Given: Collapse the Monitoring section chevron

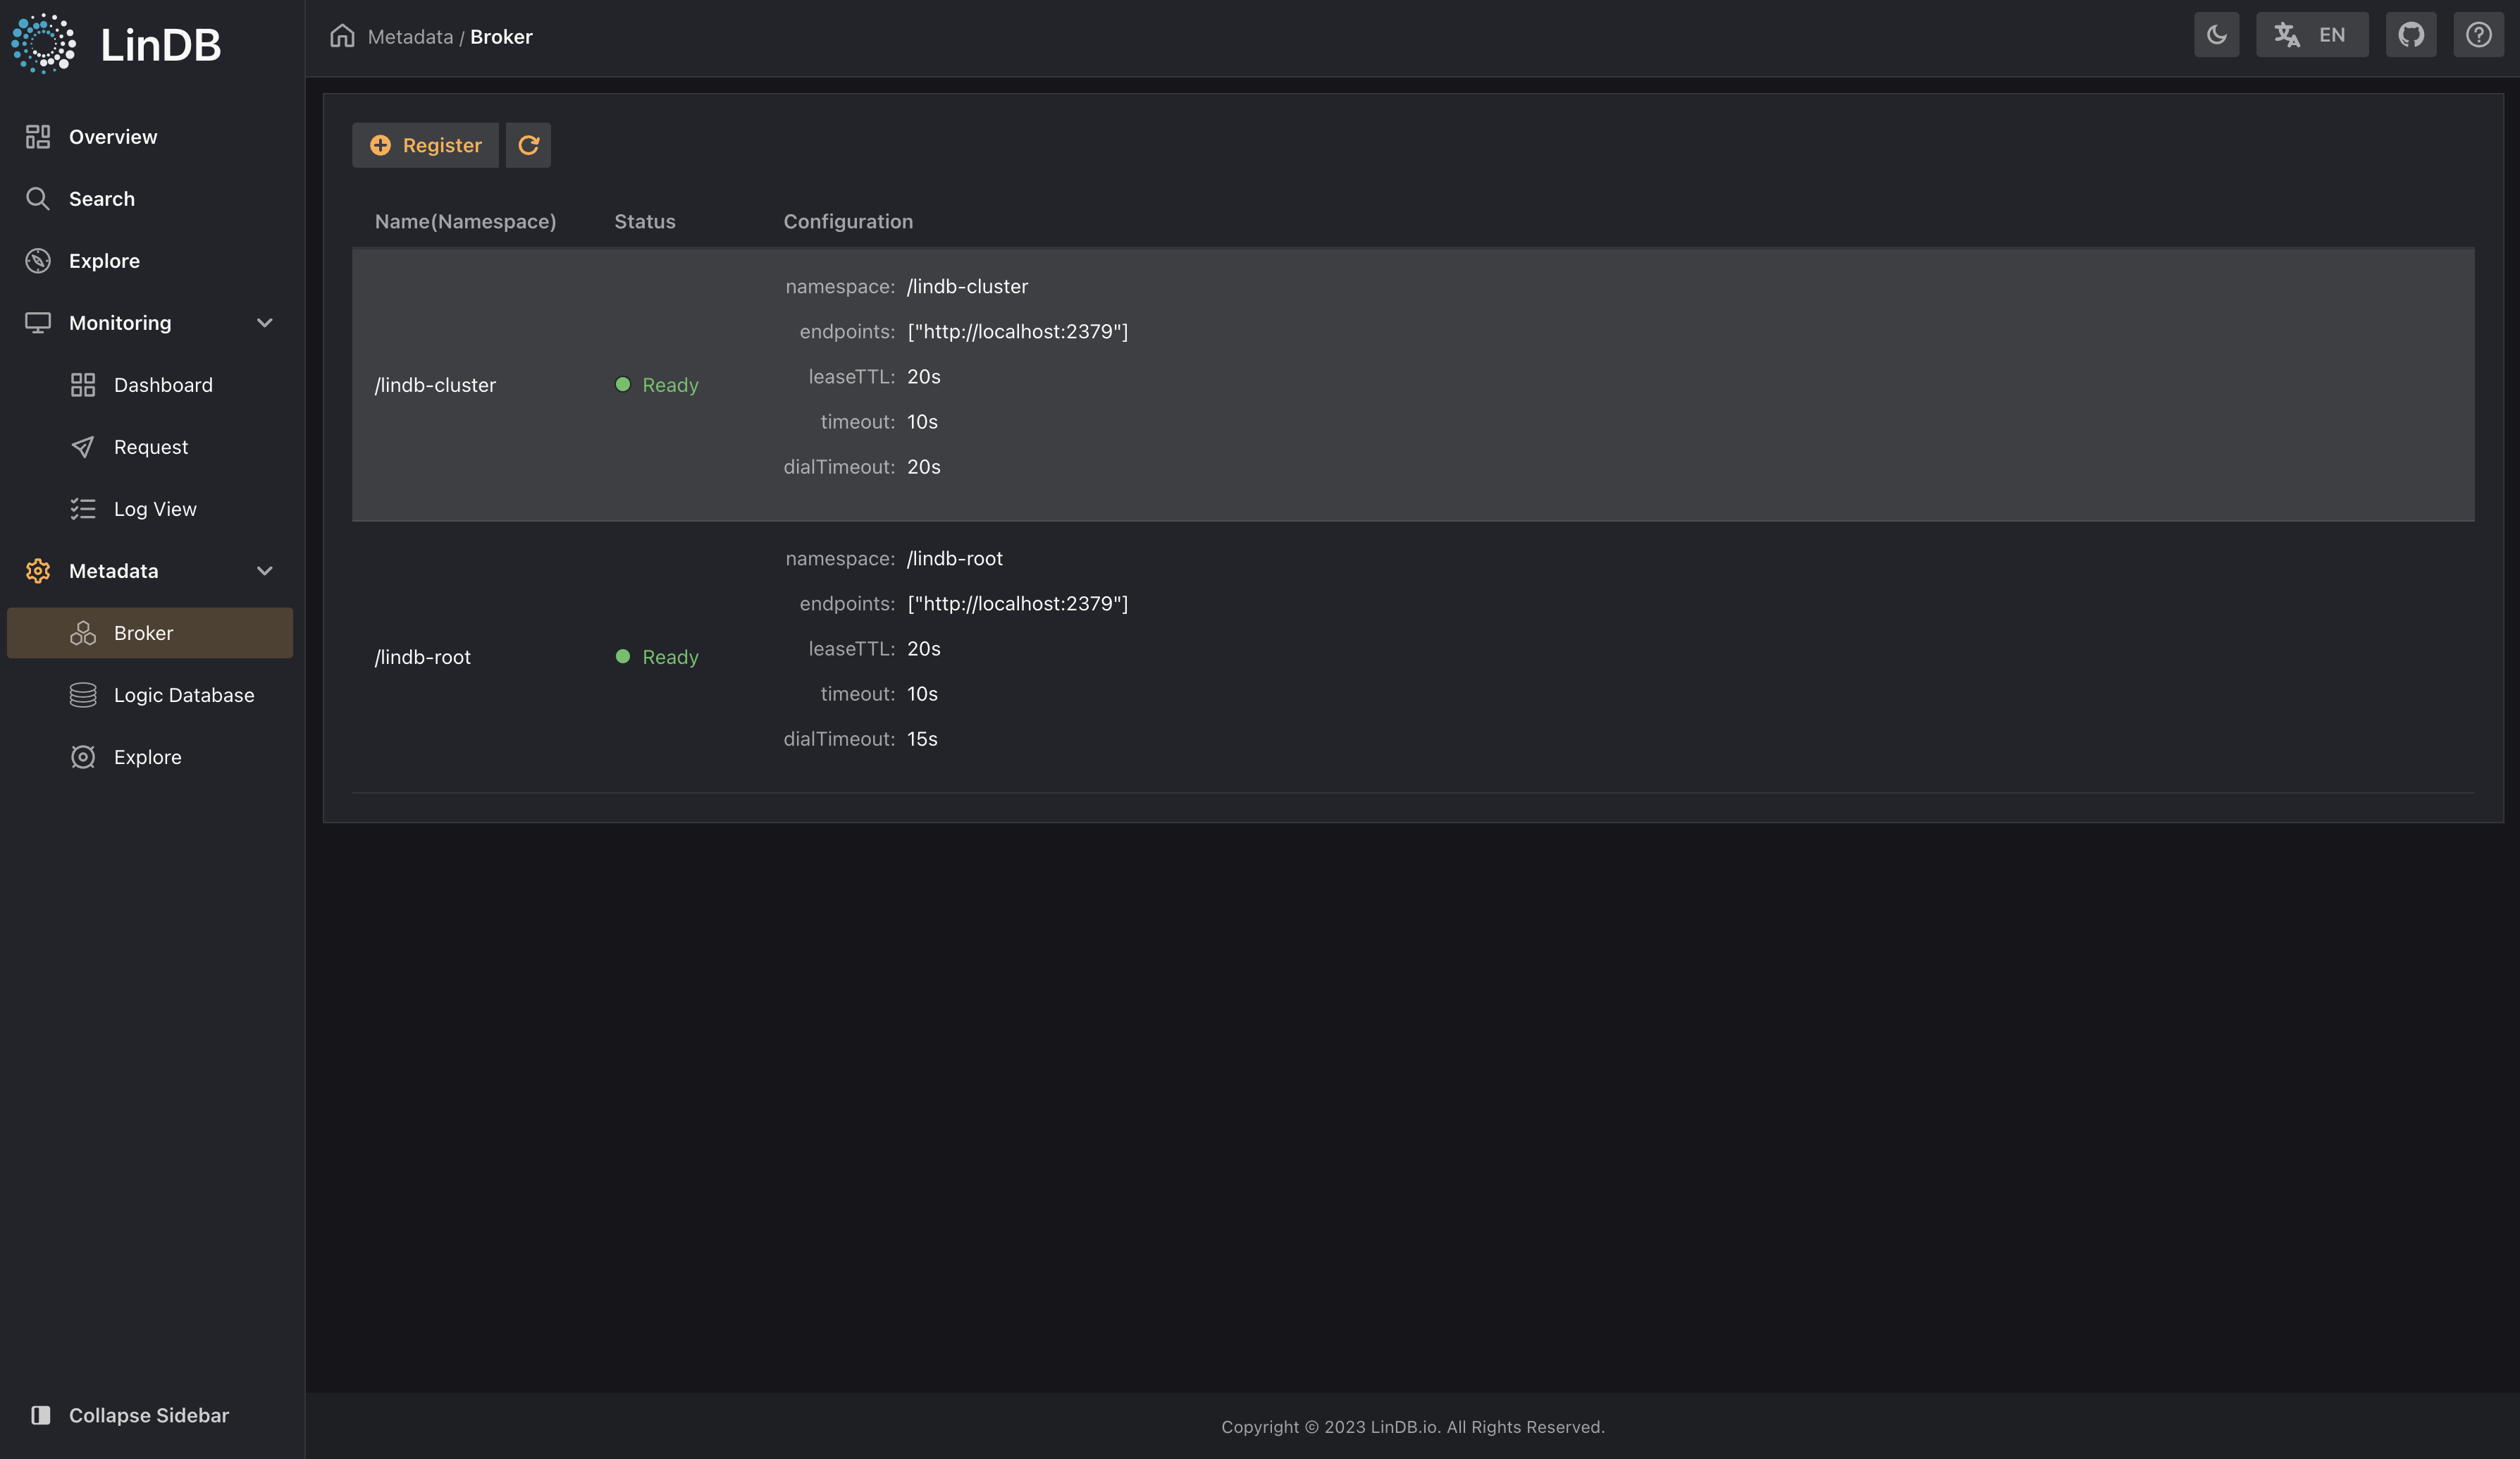Looking at the screenshot, I should (264, 322).
